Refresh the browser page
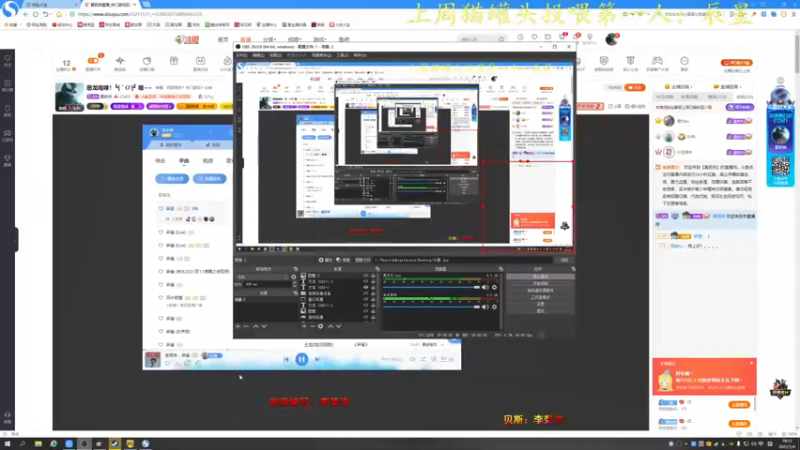Viewport: 800px width, 450px height. tap(35, 14)
